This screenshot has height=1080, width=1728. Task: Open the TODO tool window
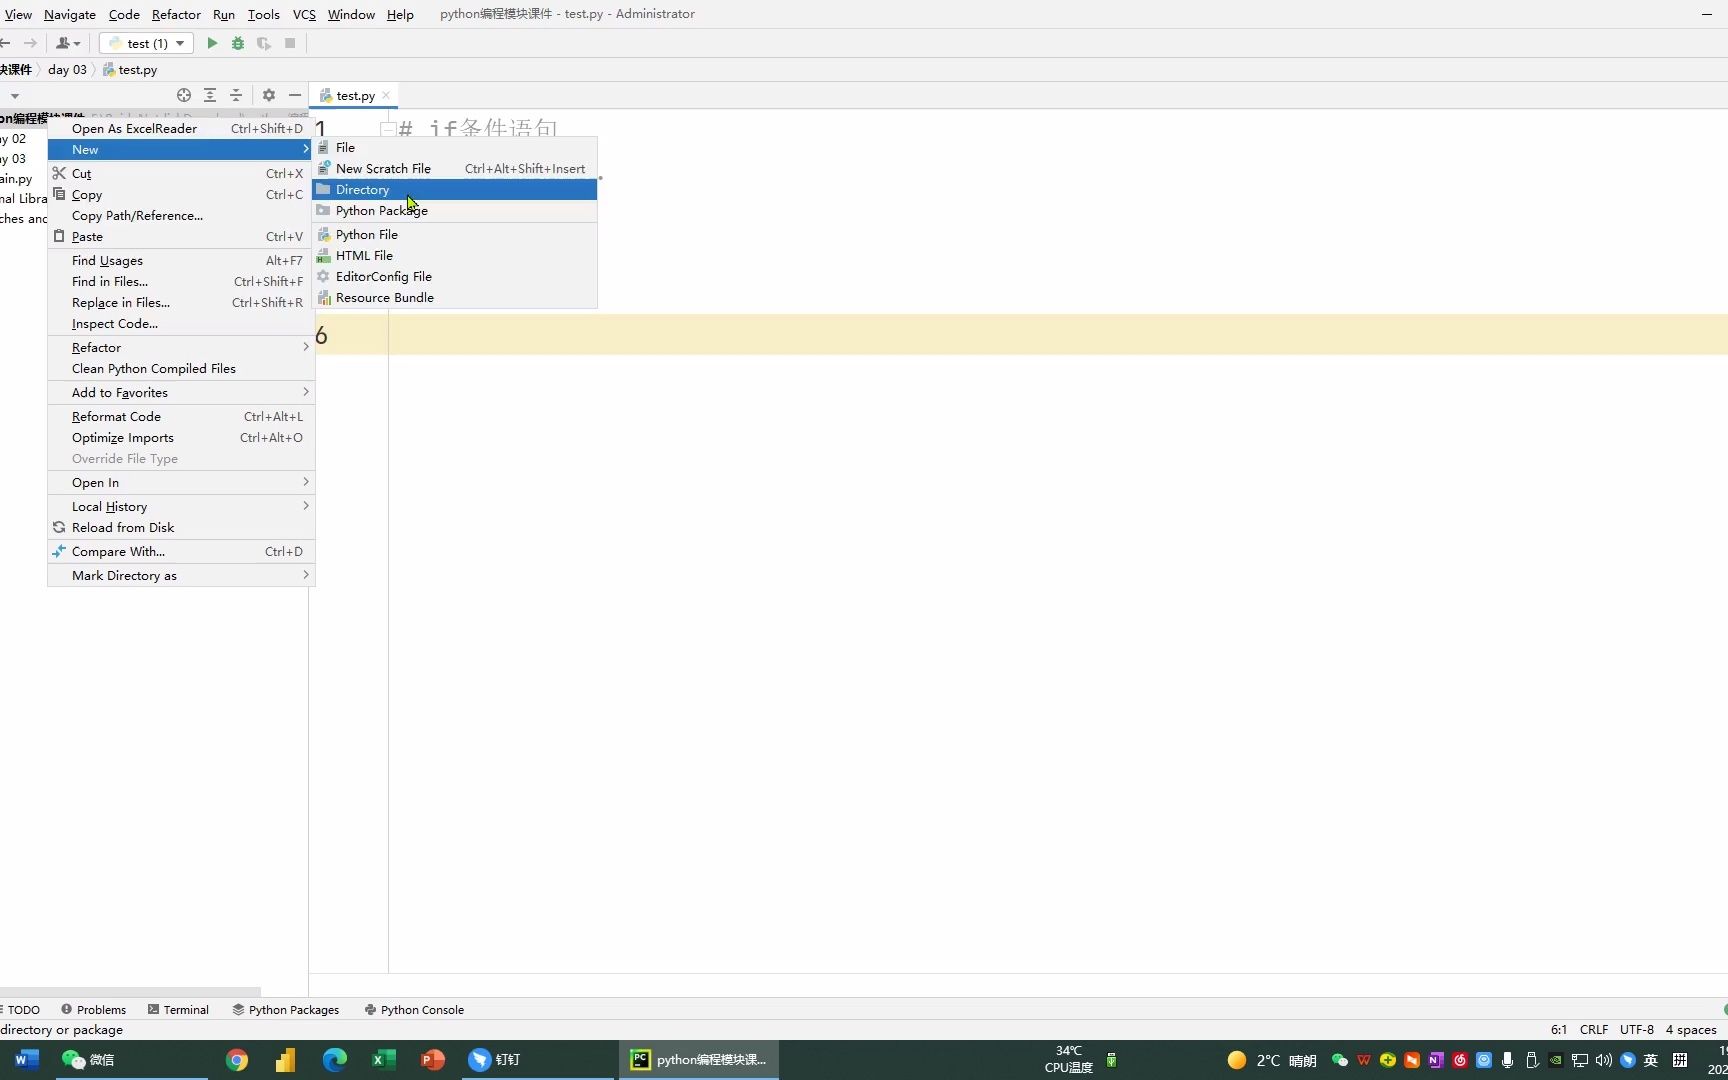[x=22, y=1009]
